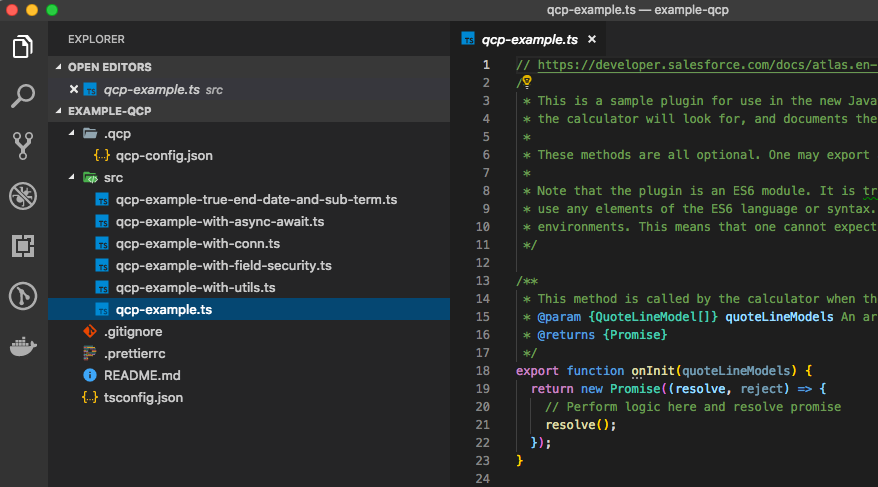The width and height of the screenshot is (878, 487).
Task: Open the Explorer view in activity bar
Action: tap(22, 46)
